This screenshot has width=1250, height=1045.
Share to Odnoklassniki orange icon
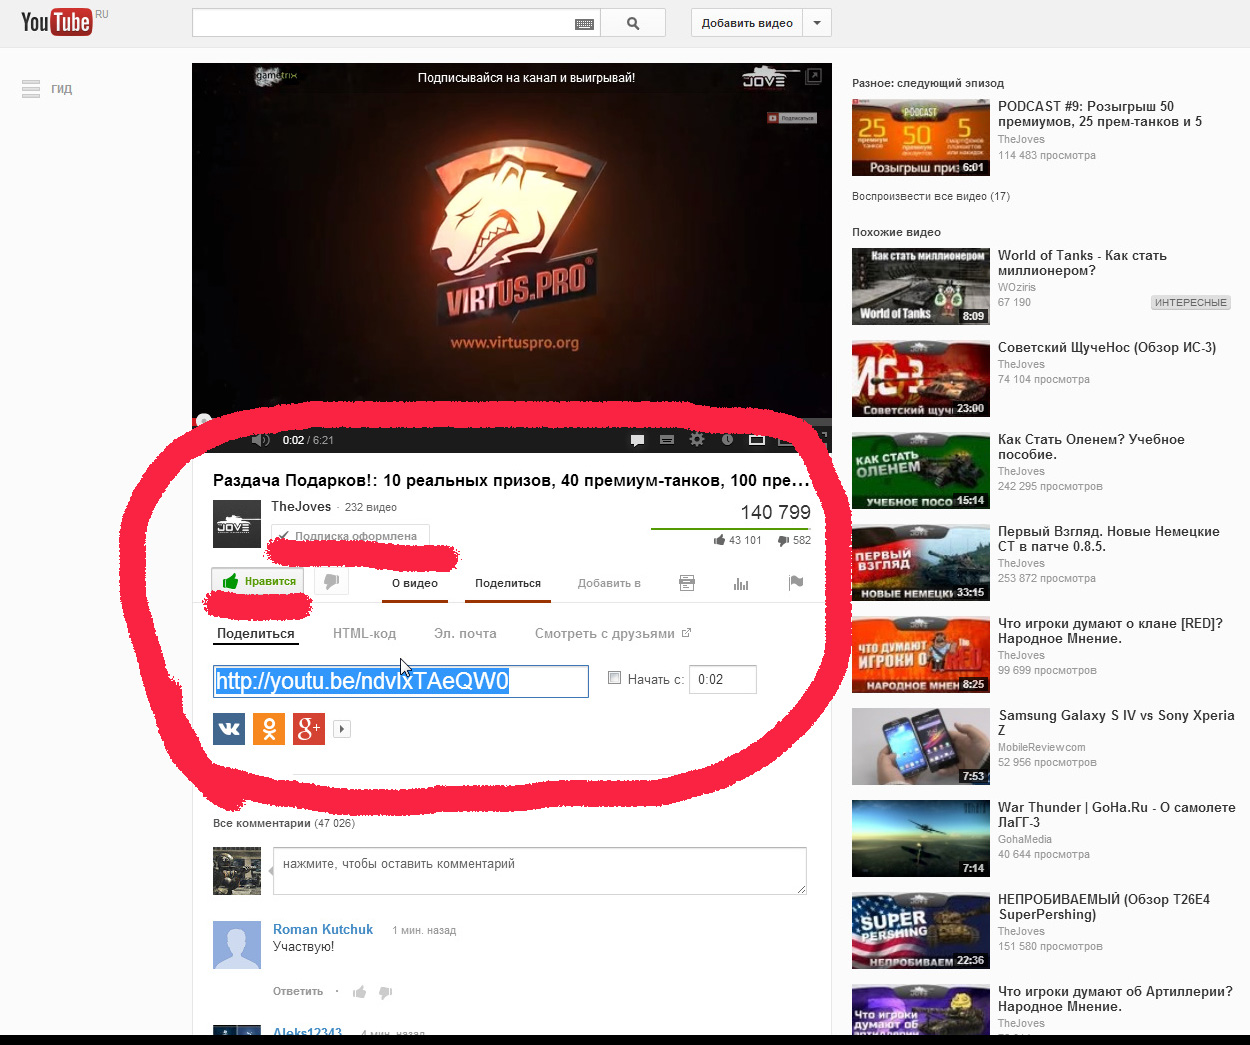tap(269, 729)
